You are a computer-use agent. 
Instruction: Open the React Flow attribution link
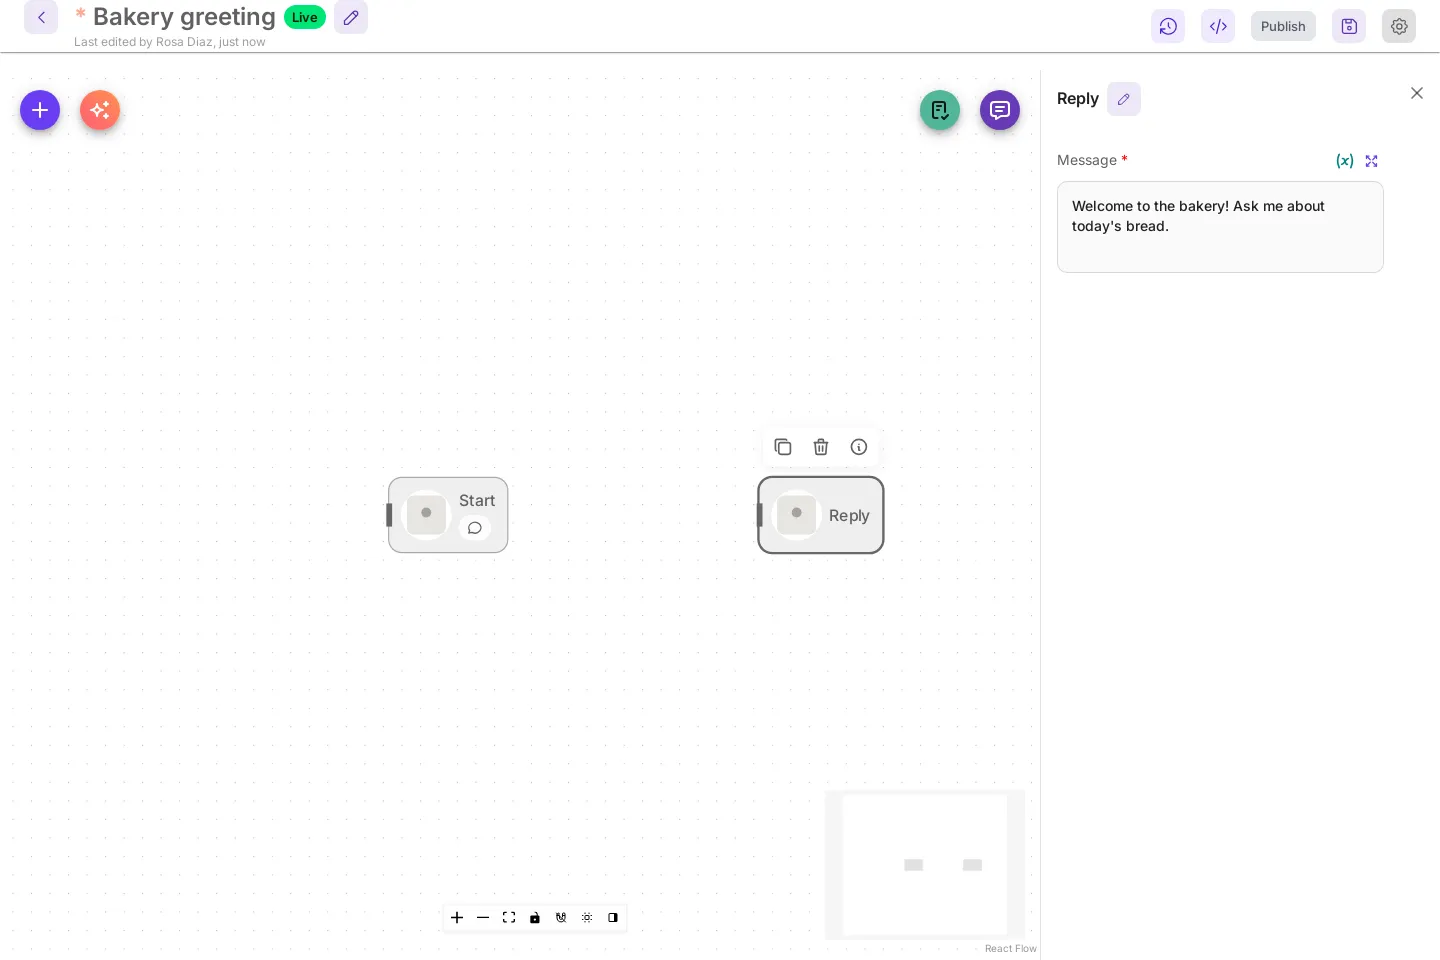point(1010,949)
